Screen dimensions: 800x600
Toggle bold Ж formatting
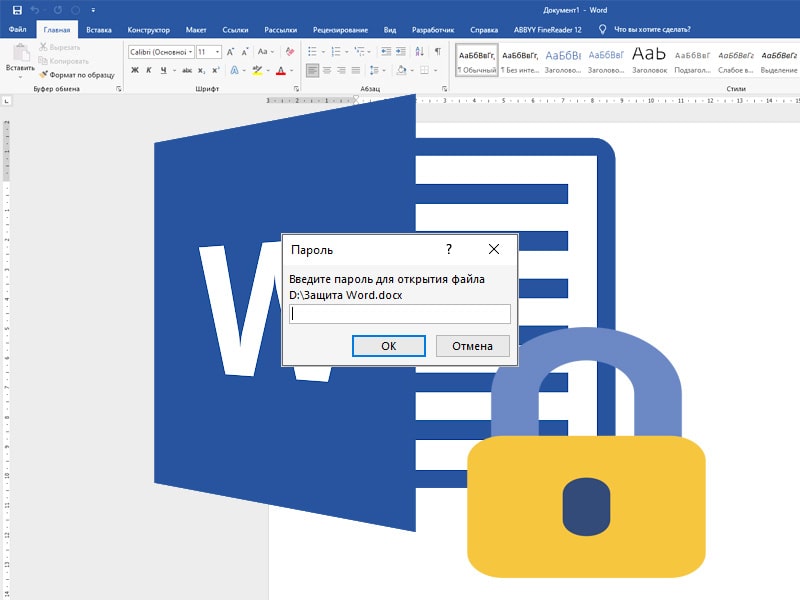point(135,70)
